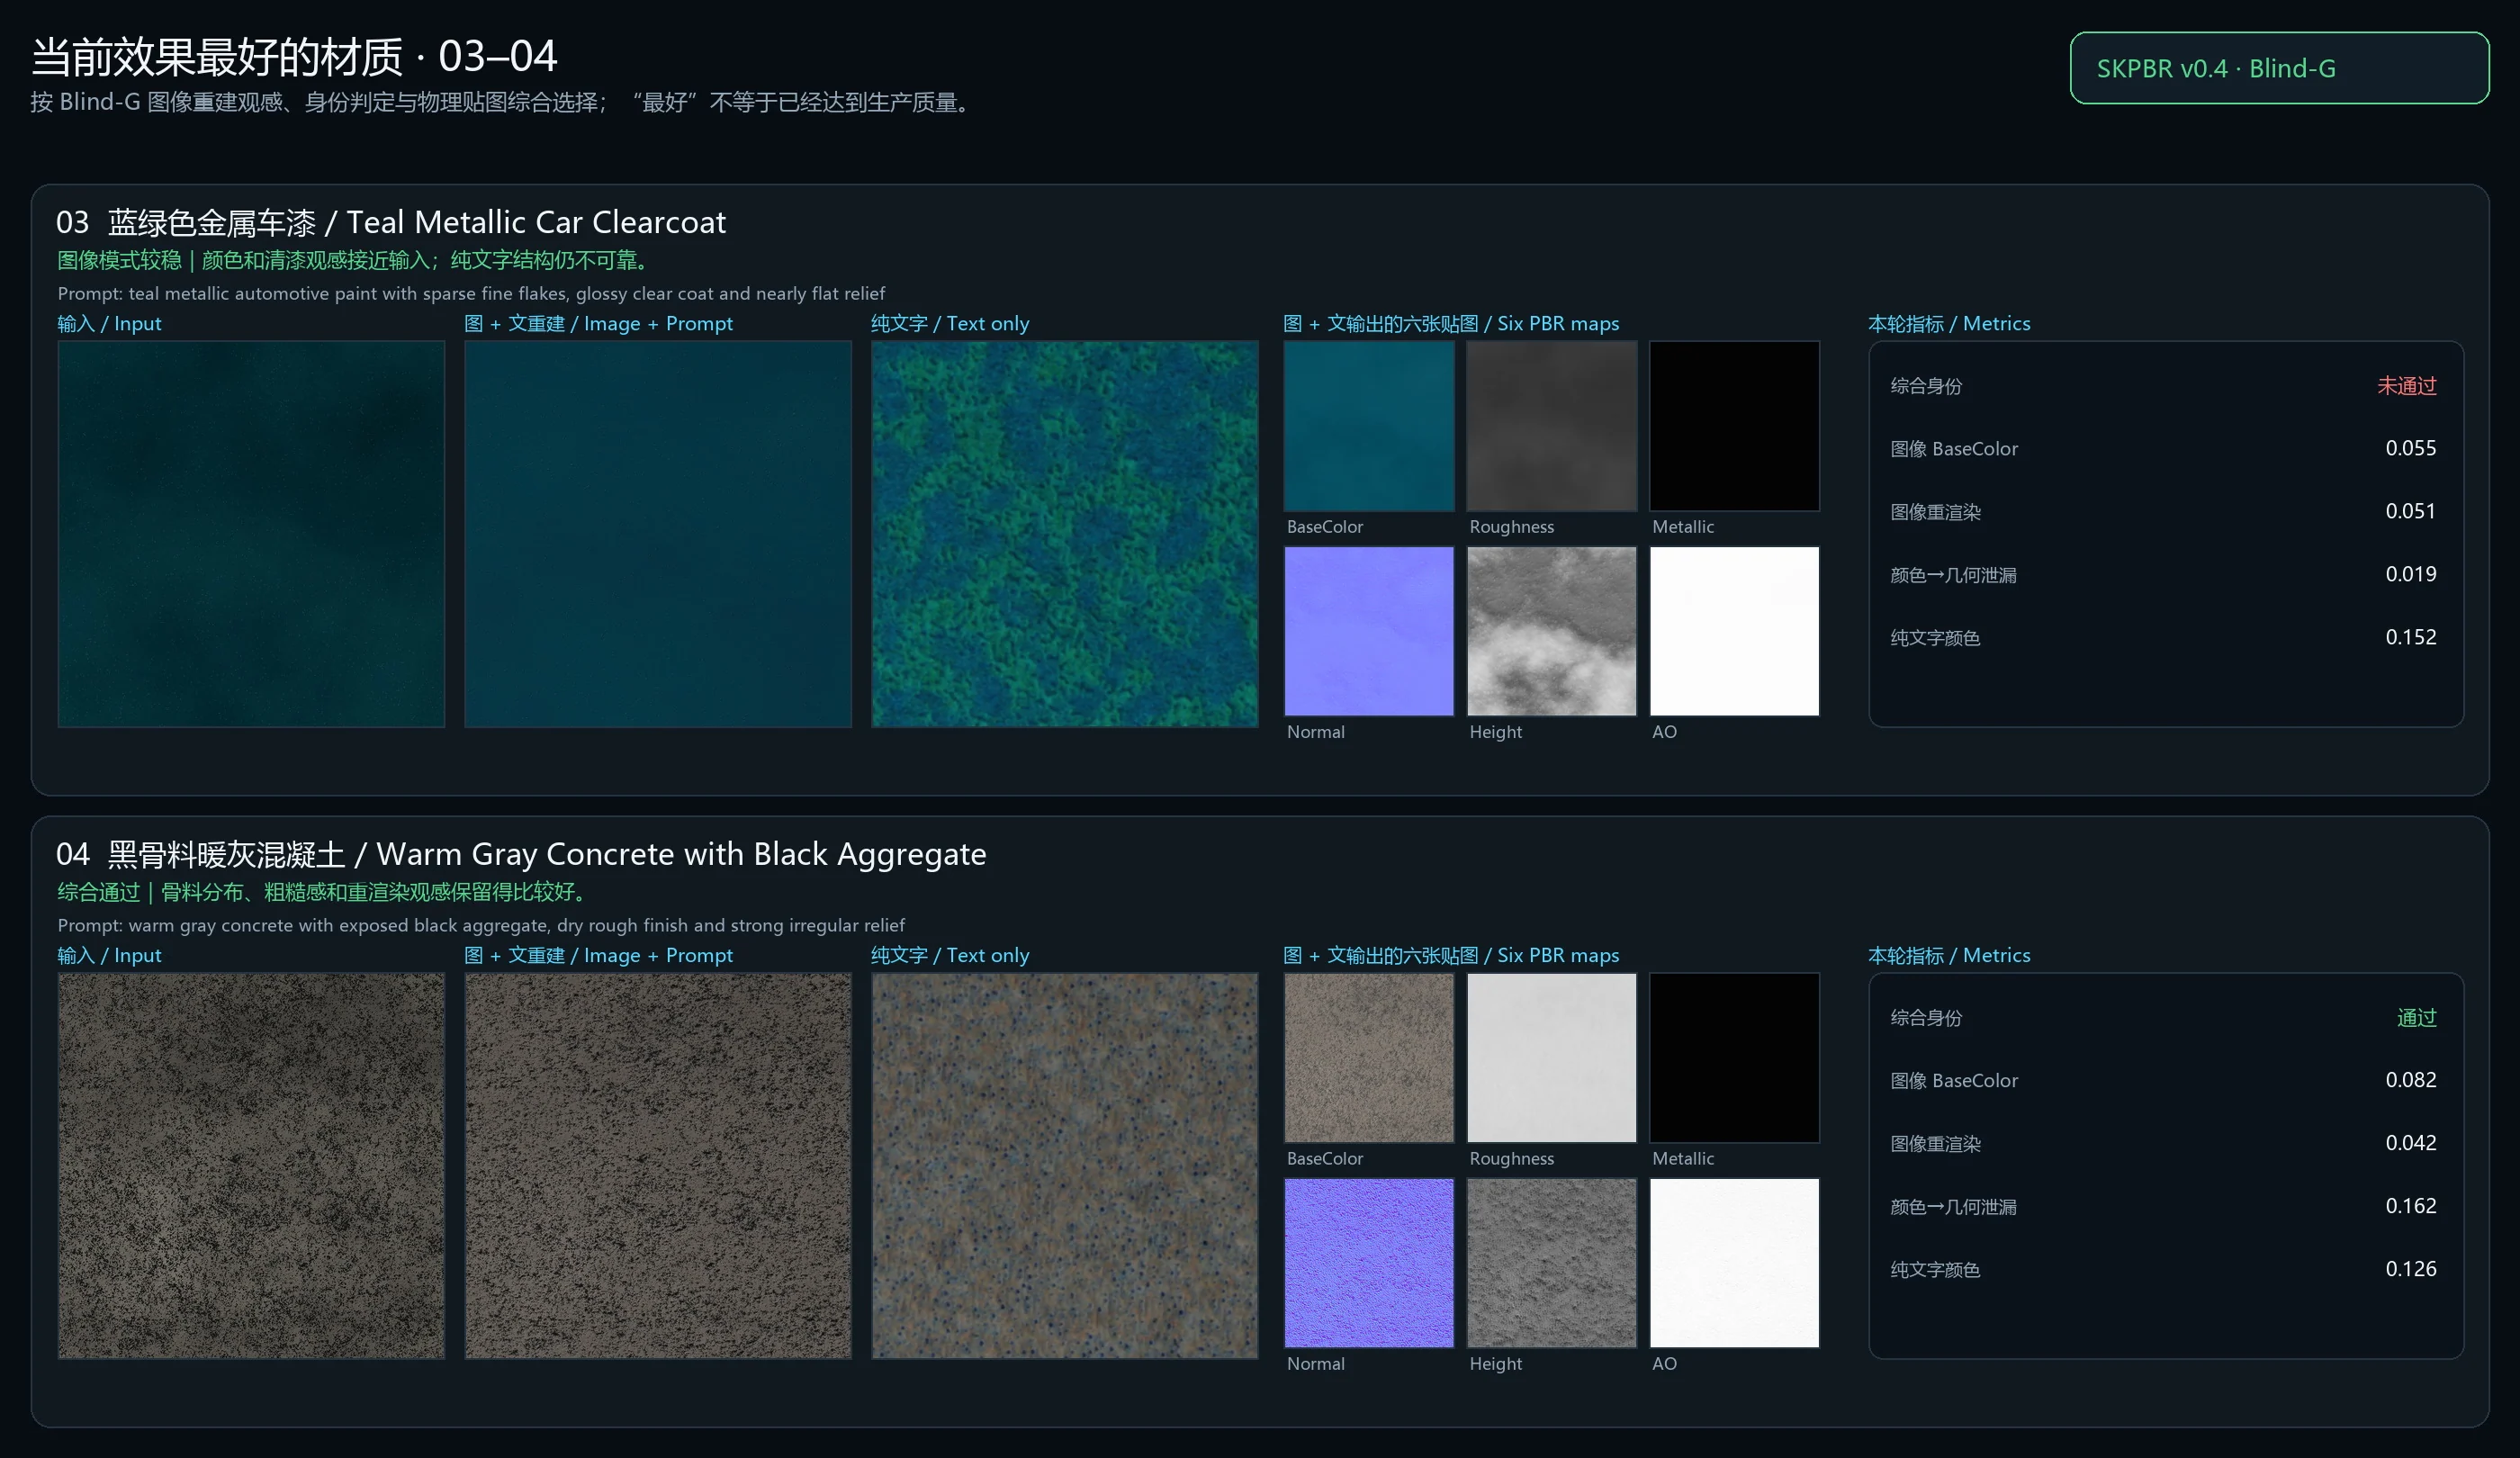Click the SKPBR v0.4 · Blind-G badge
The width and height of the screenshot is (2520, 1458).
click(x=2279, y=68)
